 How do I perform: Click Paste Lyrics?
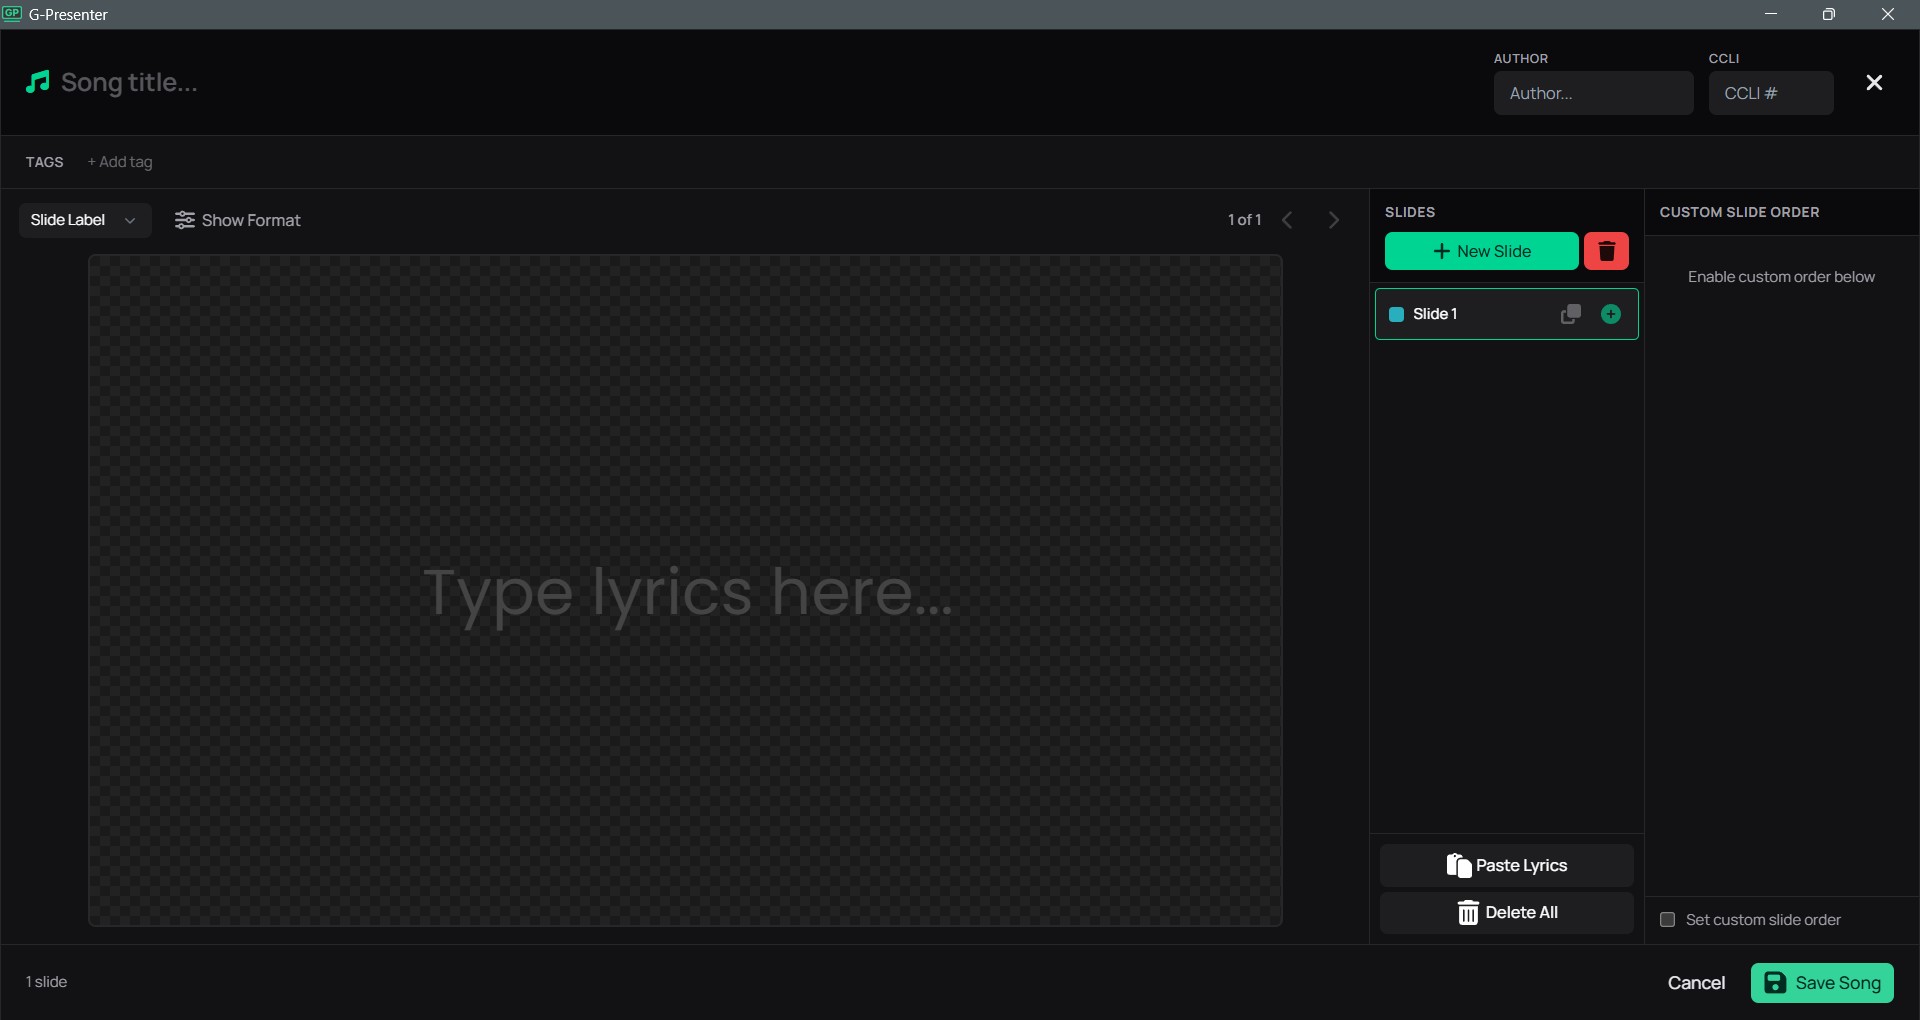tap(1507, 865)
